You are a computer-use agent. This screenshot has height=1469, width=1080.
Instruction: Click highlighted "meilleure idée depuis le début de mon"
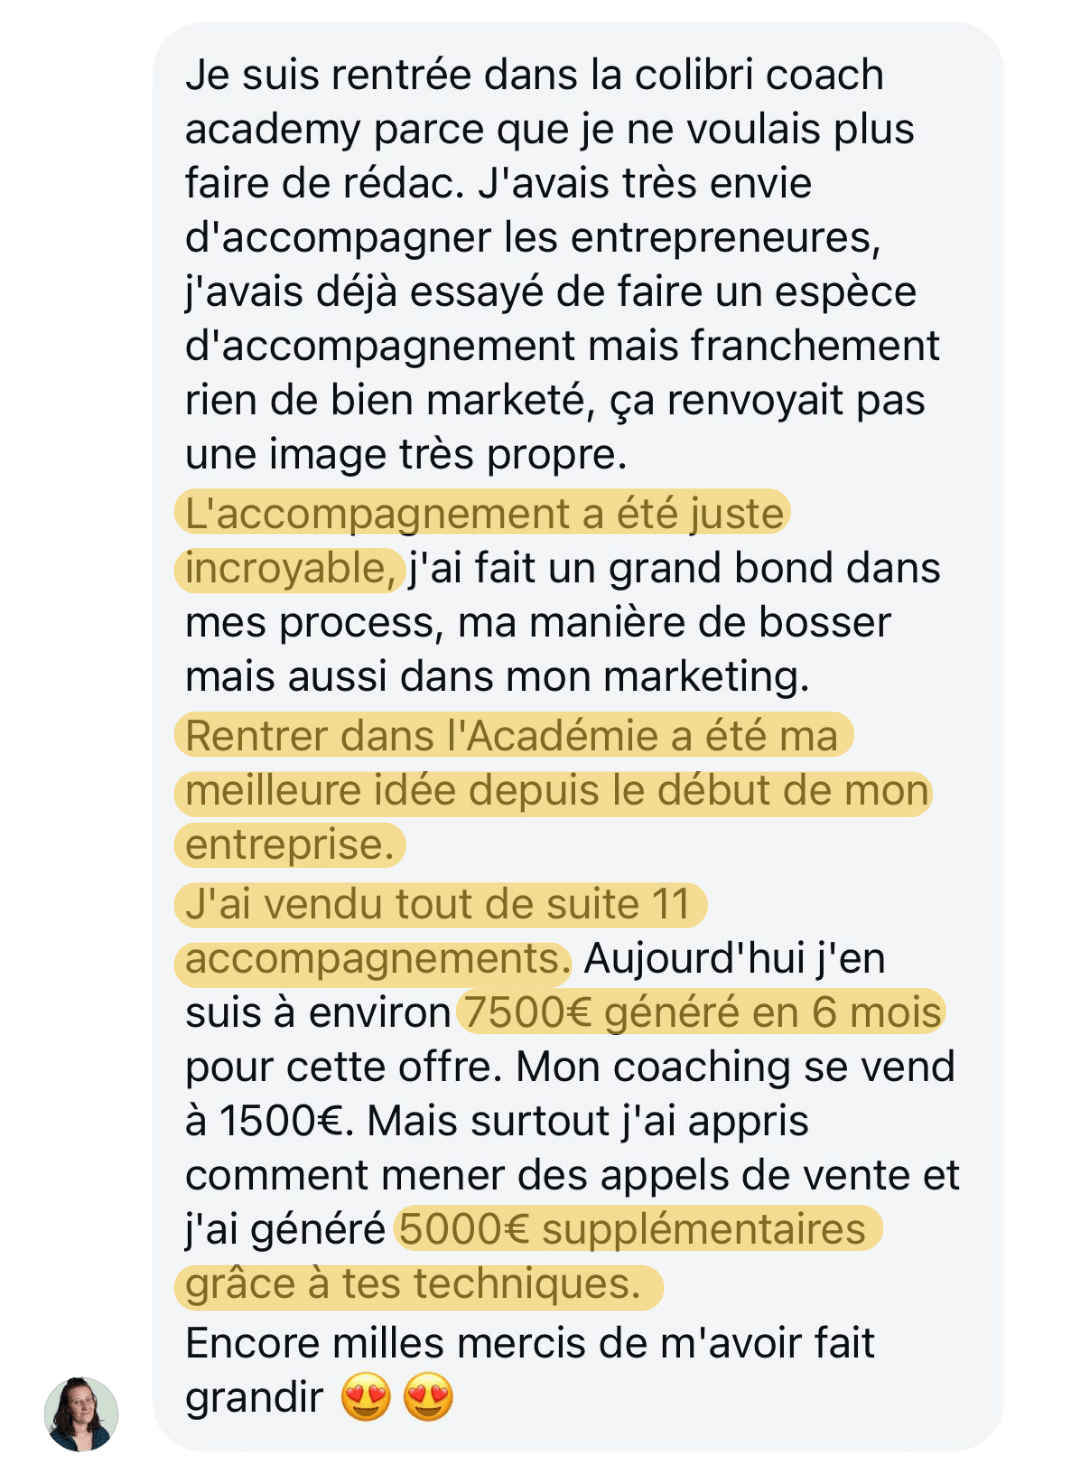tap(554, 791)
